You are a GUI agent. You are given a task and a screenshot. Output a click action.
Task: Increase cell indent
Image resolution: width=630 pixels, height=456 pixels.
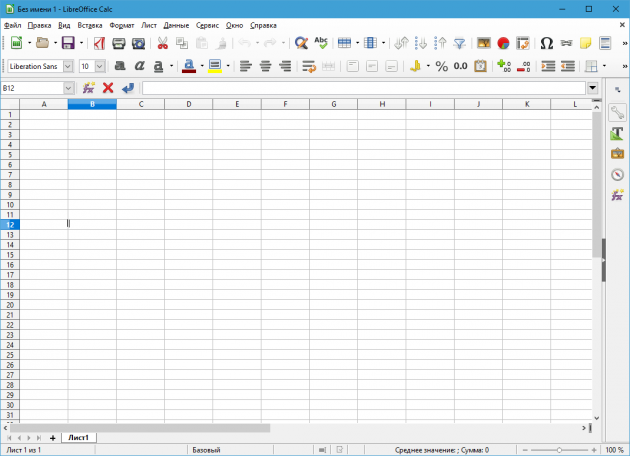[x=548, y=66]
